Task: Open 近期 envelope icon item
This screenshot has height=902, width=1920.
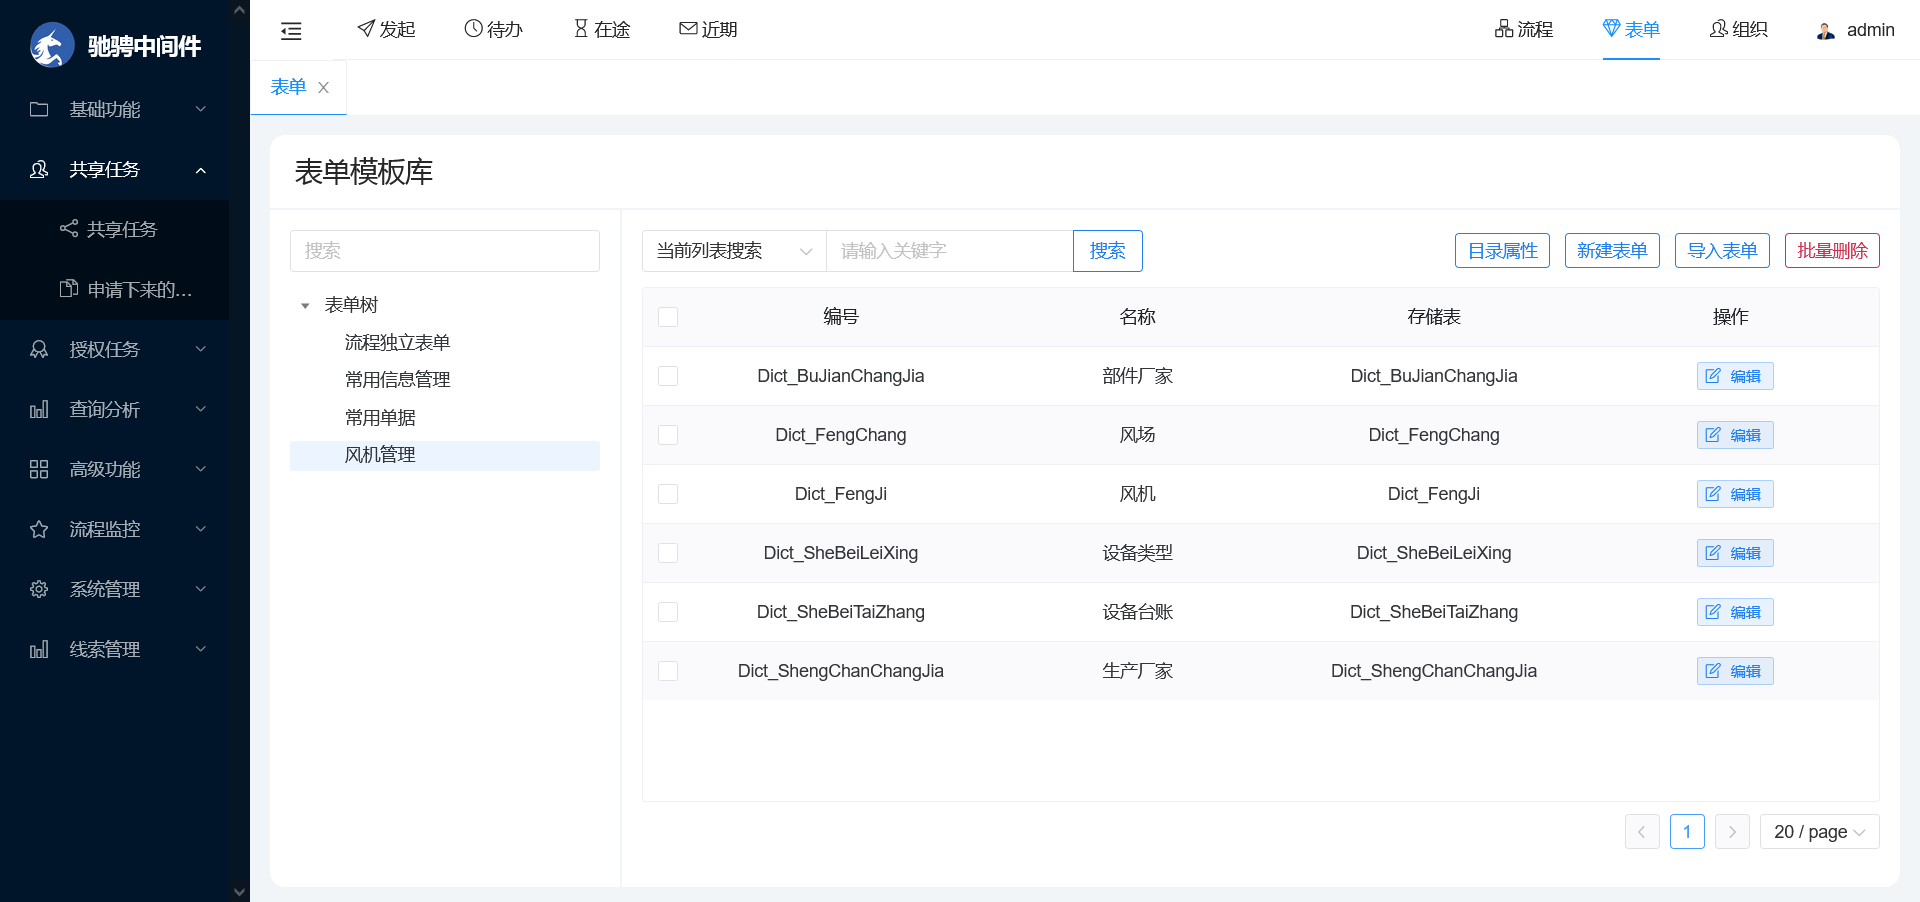Action: [688, 29]
